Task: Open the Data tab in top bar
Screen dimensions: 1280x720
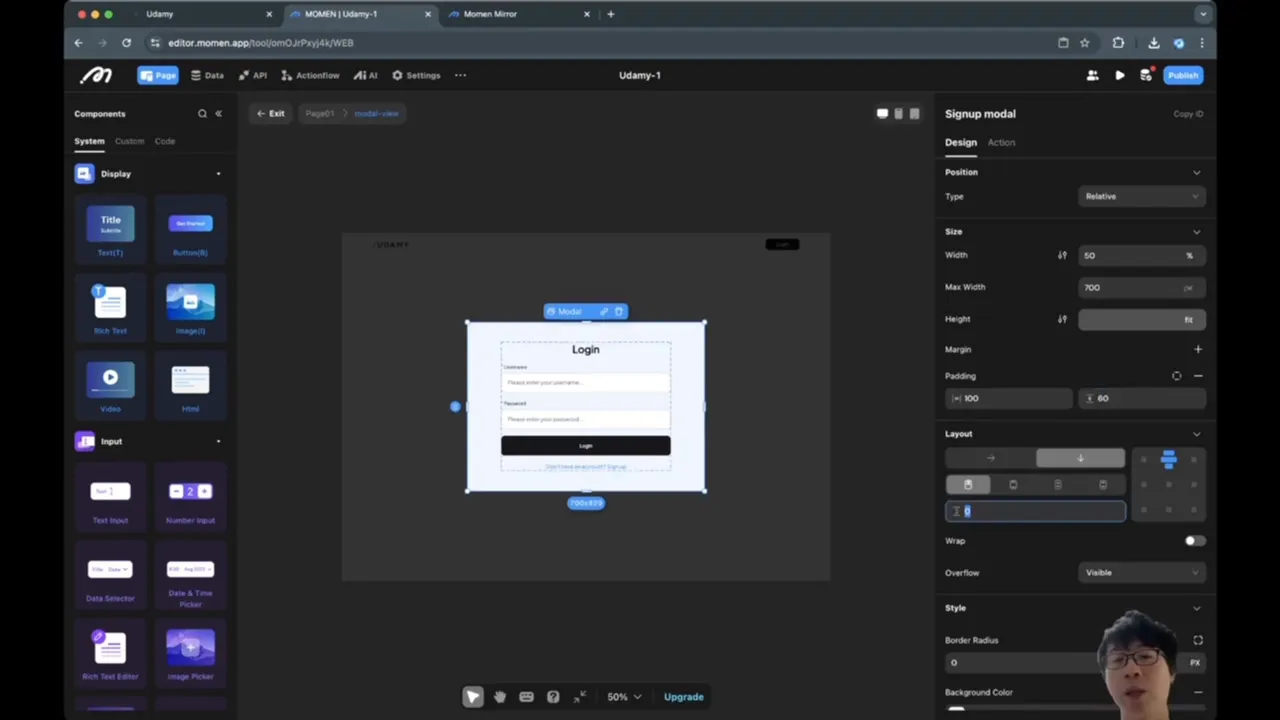Action: [207, 75]
